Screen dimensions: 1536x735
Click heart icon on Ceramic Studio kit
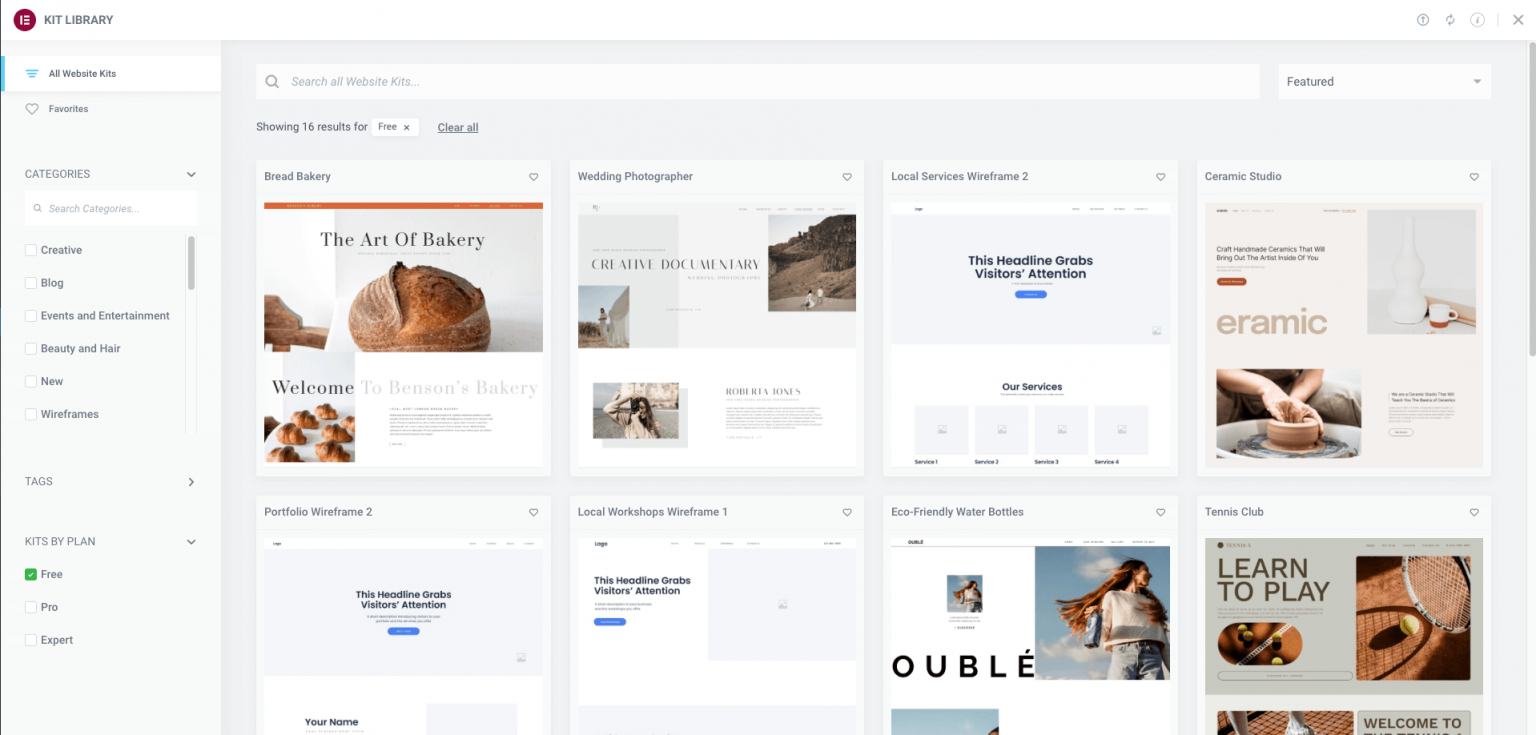pyautogui.click(x=1474, y=177)
